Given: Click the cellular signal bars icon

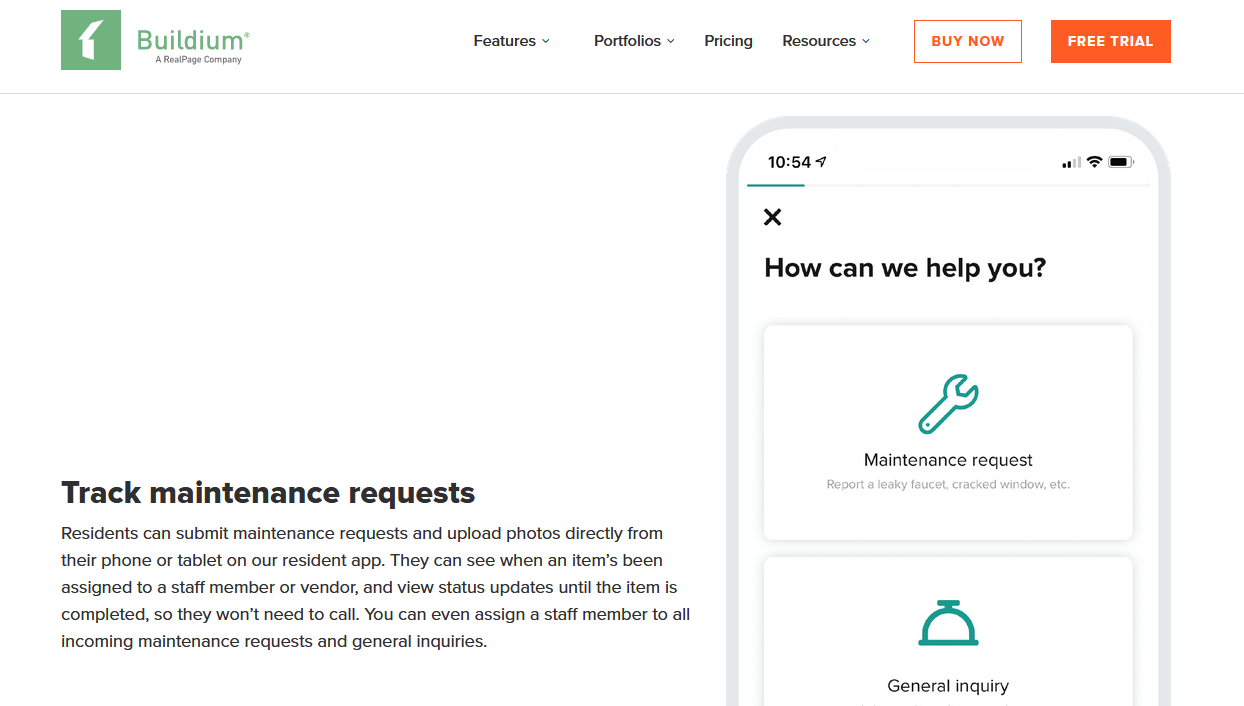Looking at the screenshot, I should (1072, 162).
